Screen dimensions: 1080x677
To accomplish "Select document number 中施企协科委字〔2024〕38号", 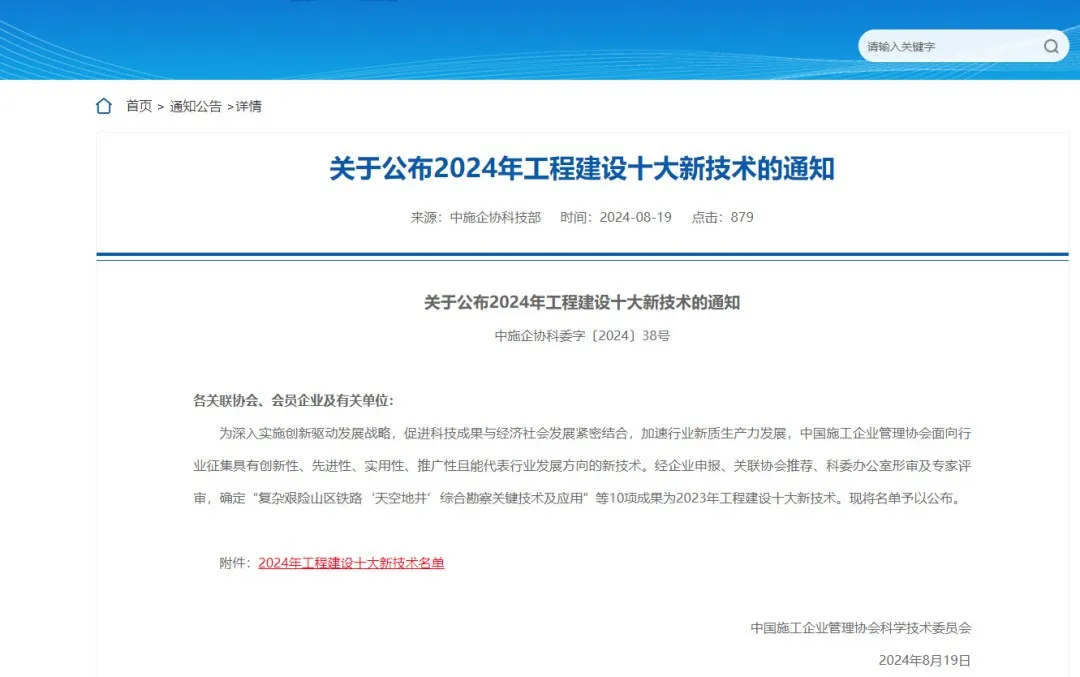I will [x=582, y=336].
